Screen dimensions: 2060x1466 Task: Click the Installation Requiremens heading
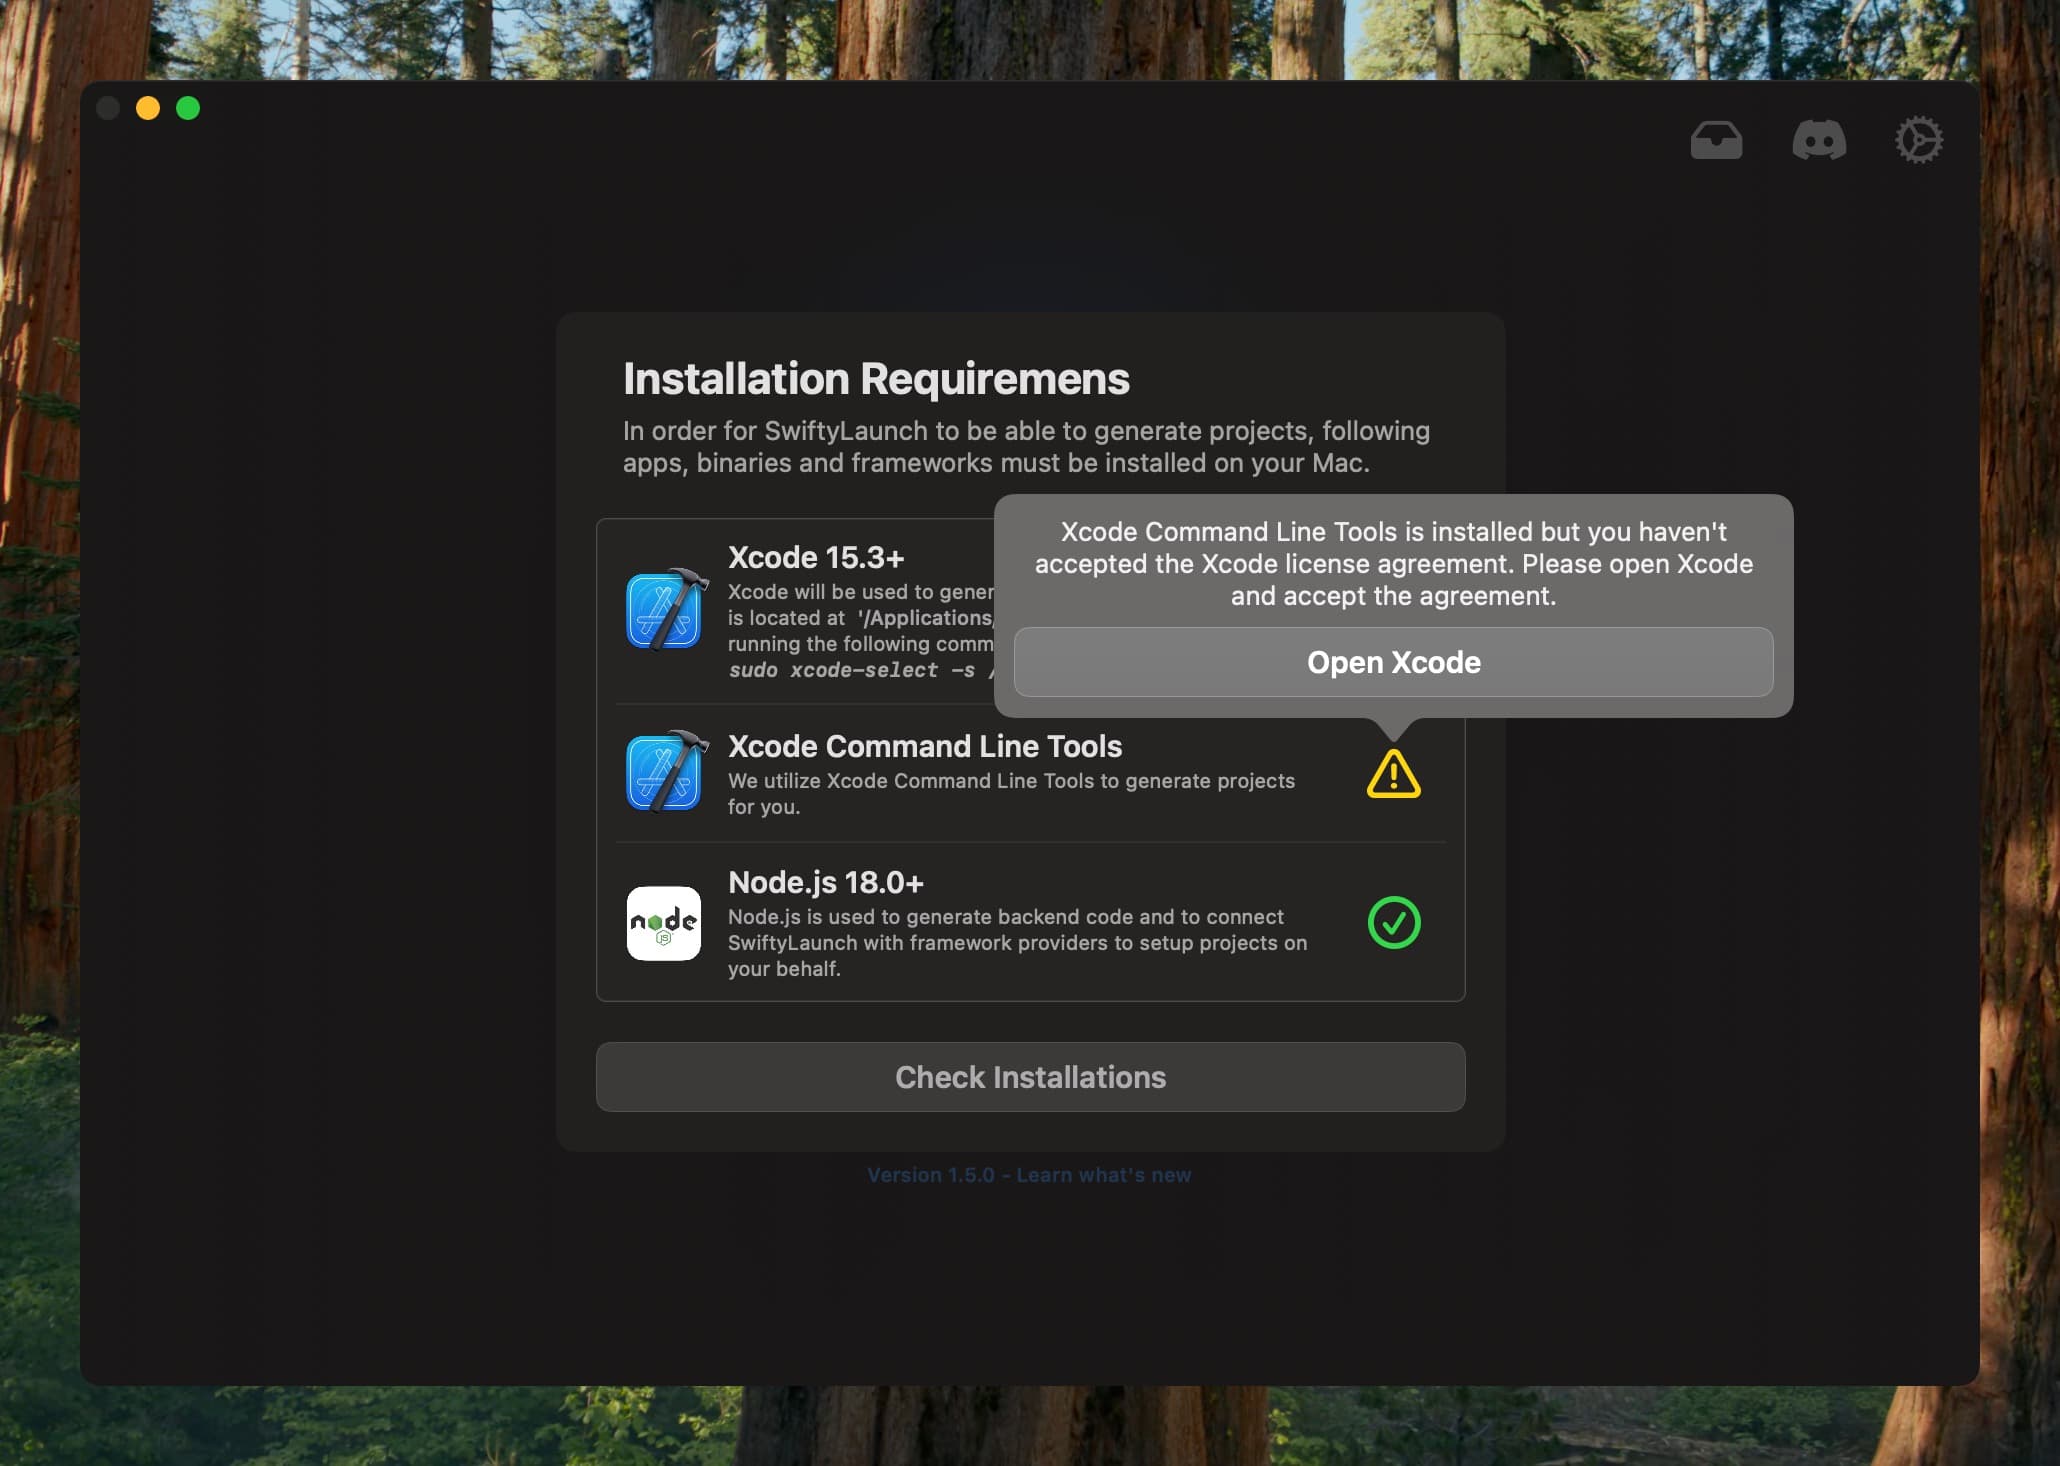pos(876,379)
